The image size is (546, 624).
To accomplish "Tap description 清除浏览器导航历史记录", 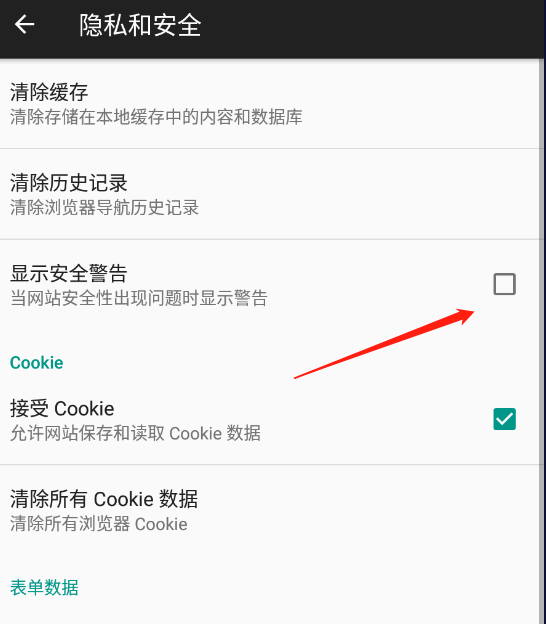I will click(x=104, y=207).
